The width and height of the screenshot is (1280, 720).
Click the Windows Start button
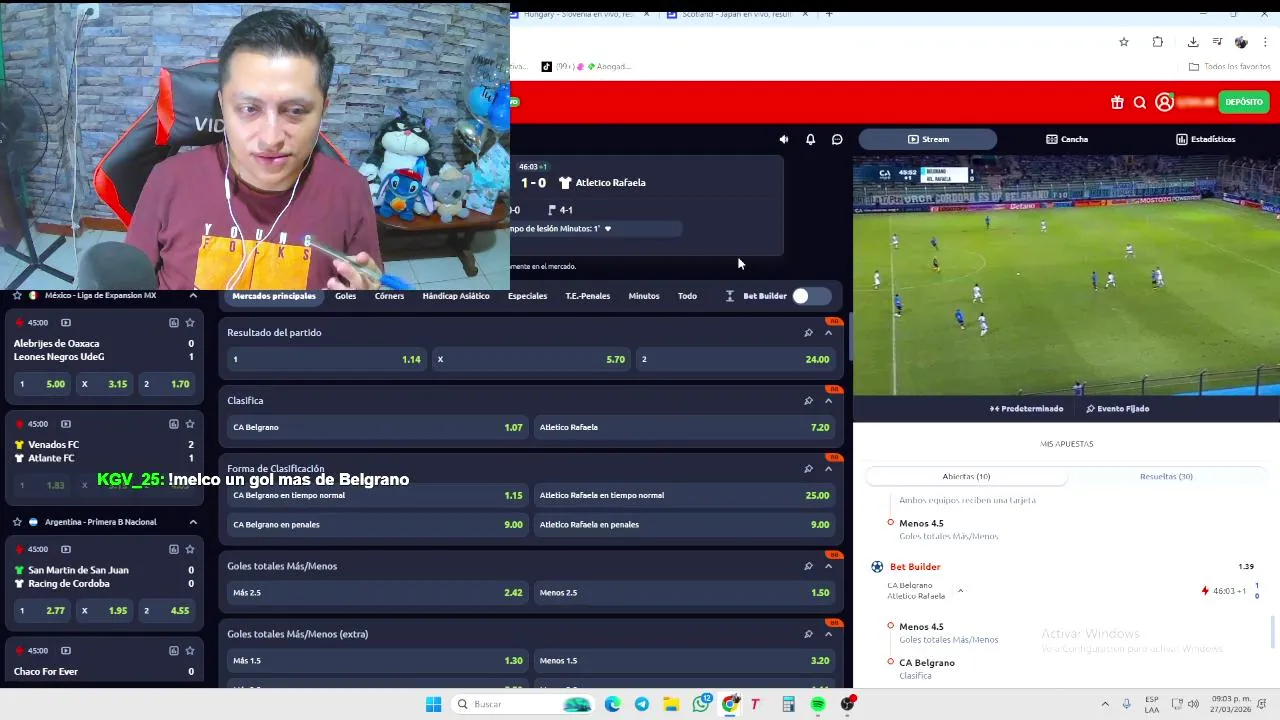[x=433, y=704]
